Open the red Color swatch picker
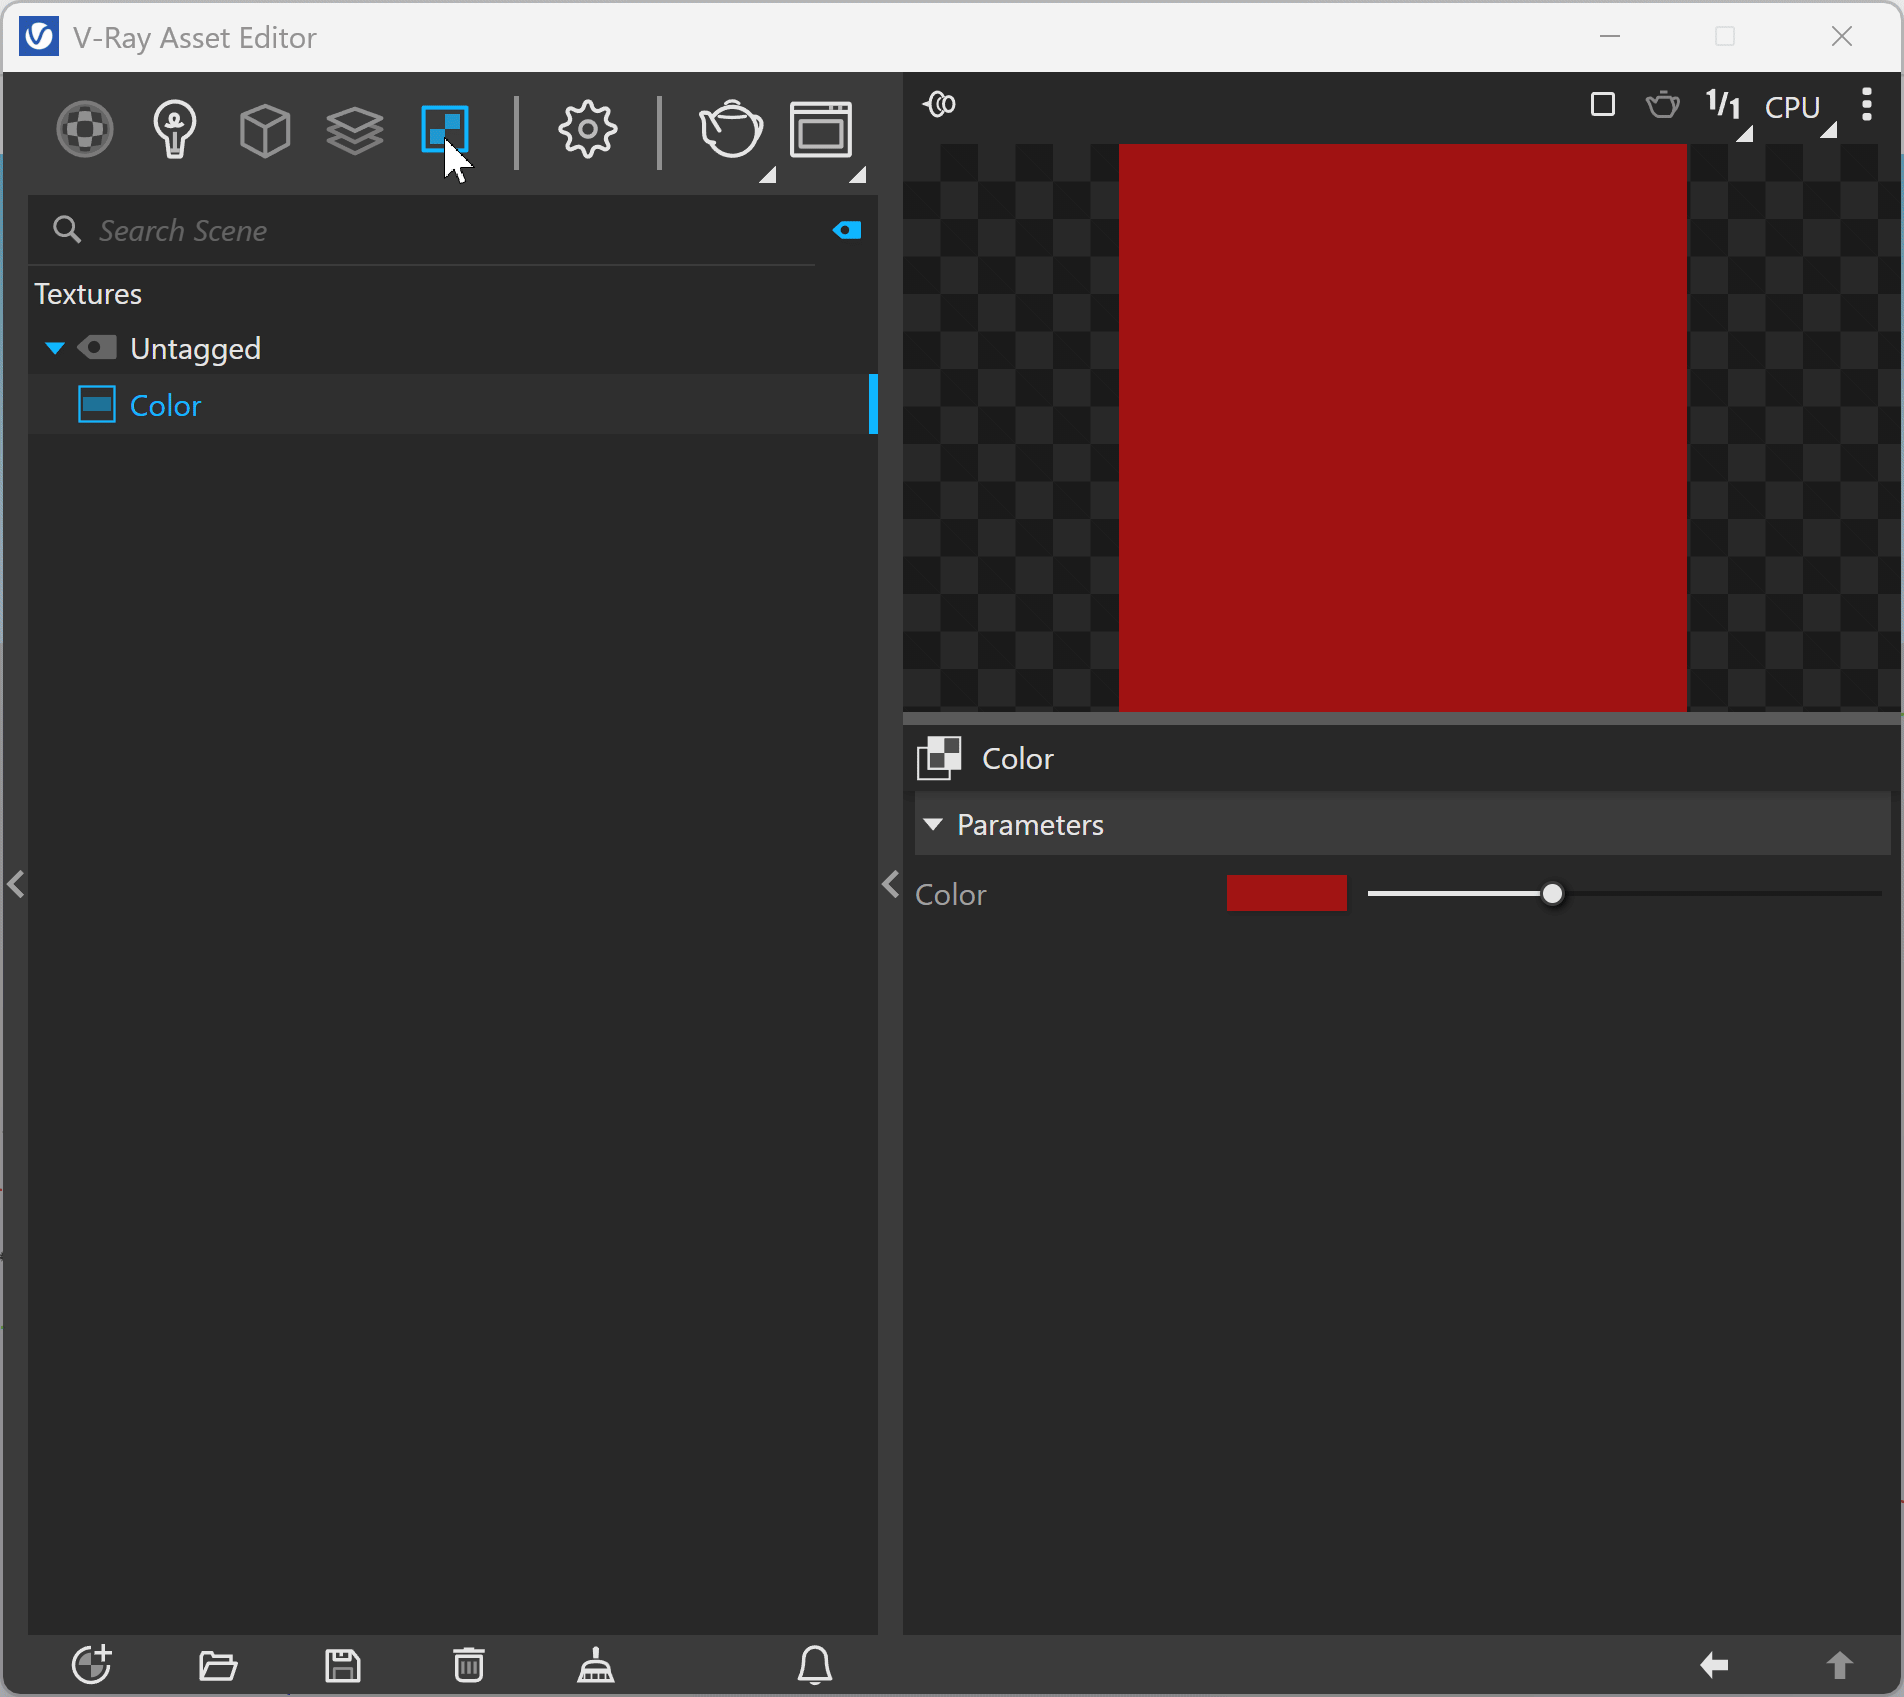The image size is (1904, 1697). [x=1287, y=894]
